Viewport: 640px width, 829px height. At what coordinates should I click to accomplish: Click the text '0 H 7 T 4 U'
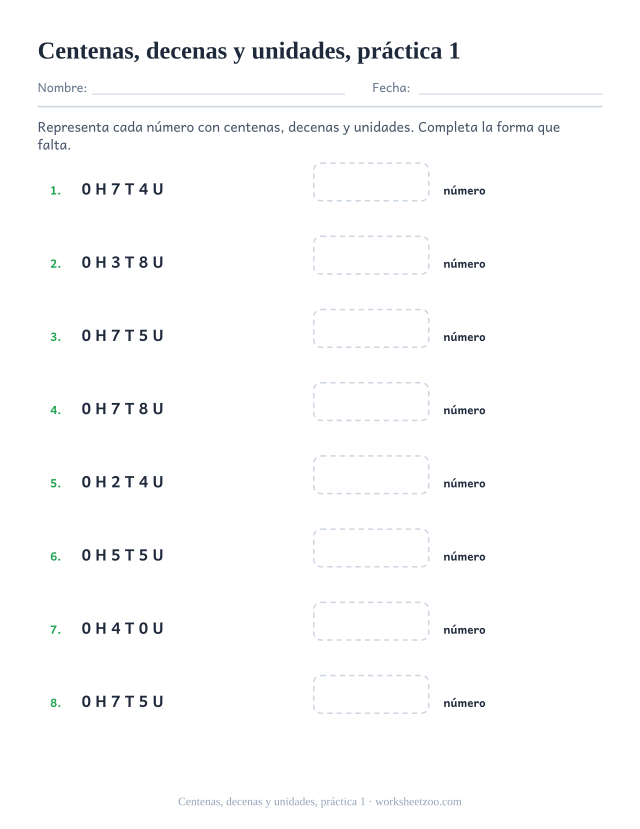[x=122, y=189]
